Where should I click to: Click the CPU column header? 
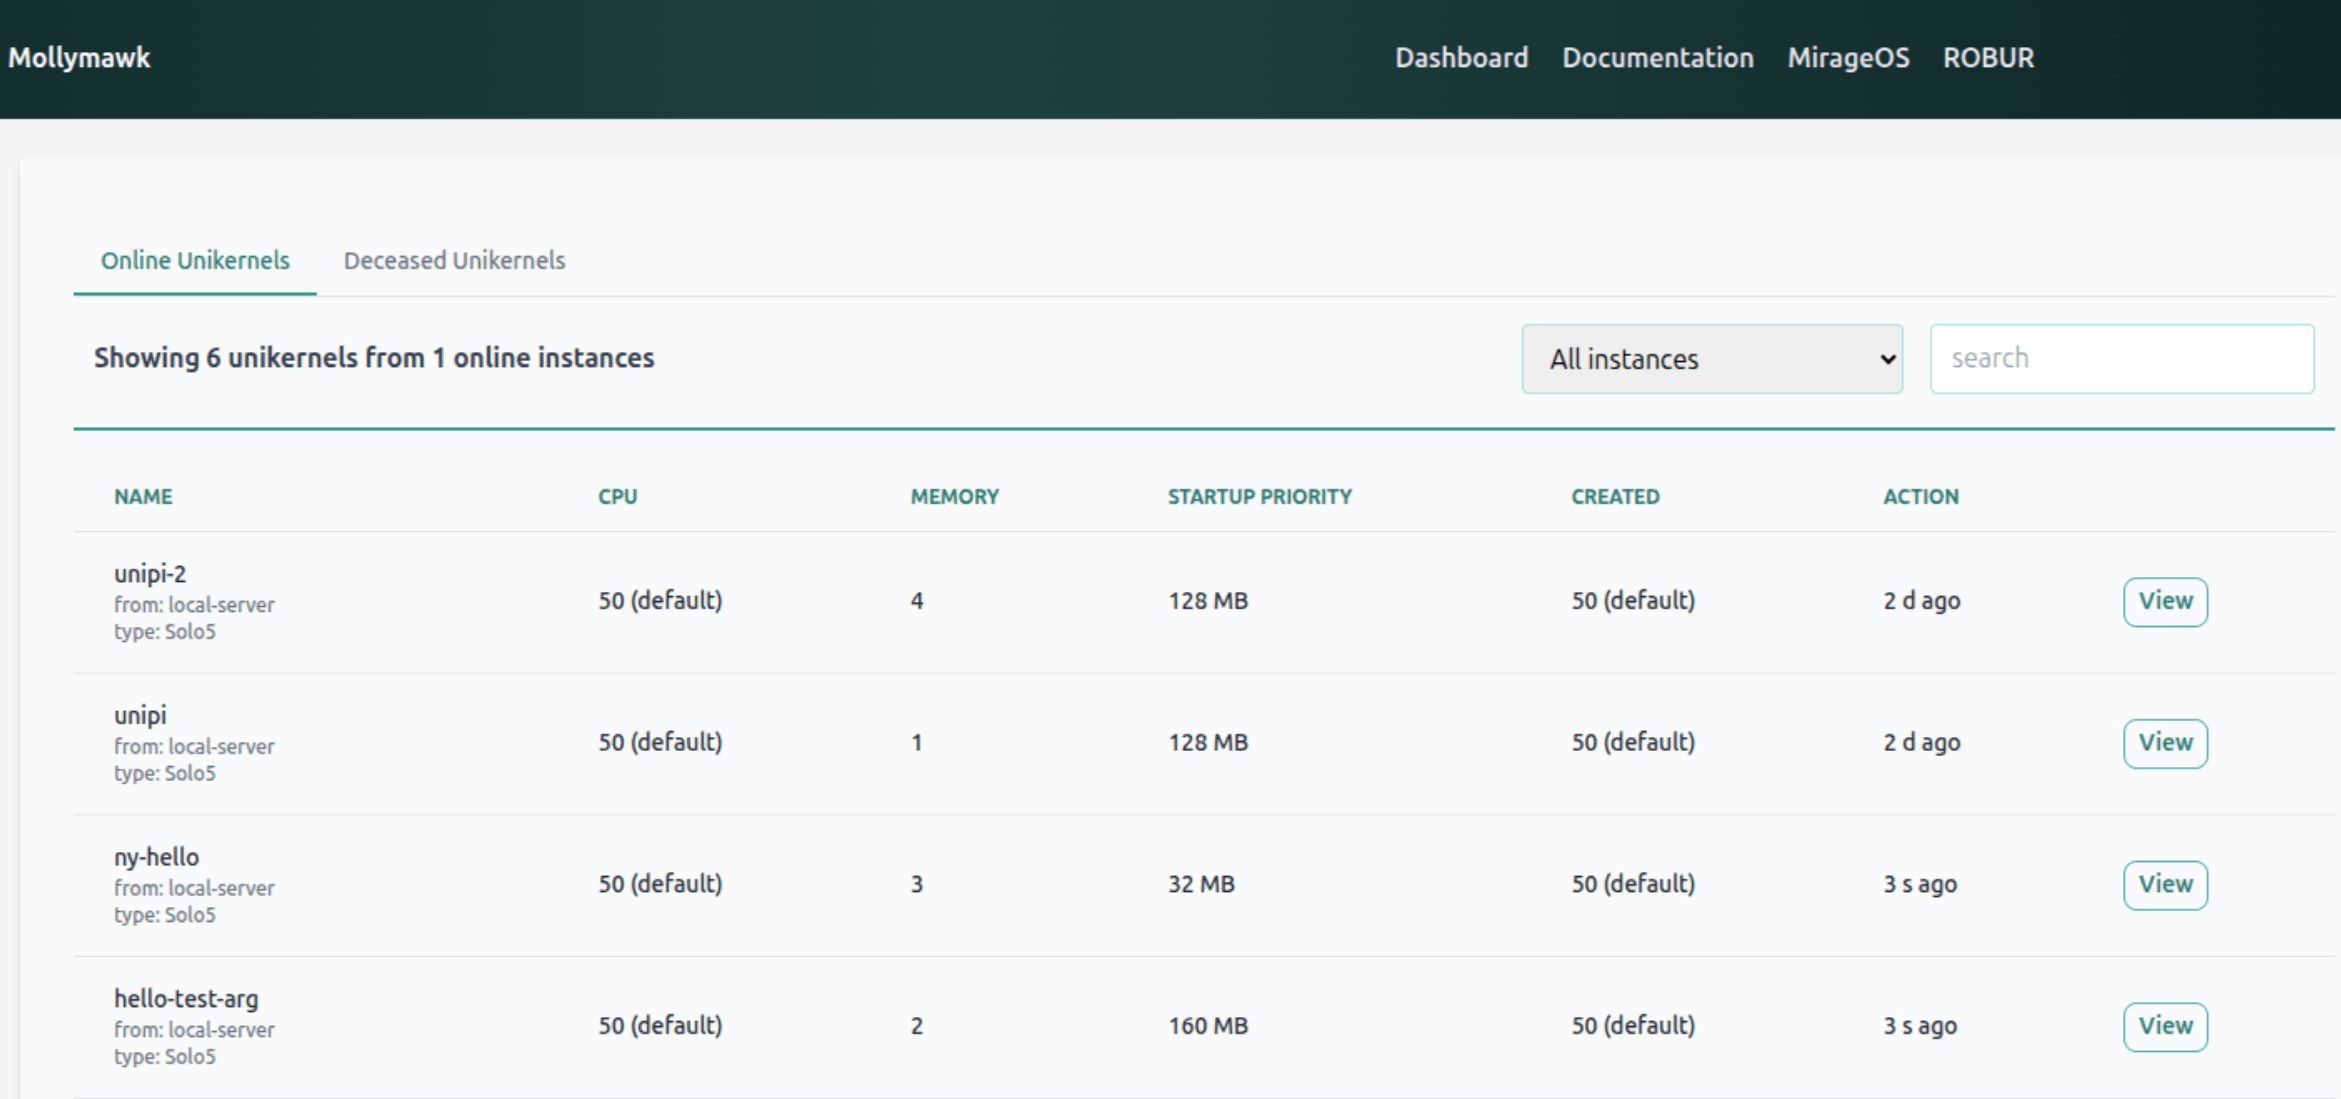[618, 496]
